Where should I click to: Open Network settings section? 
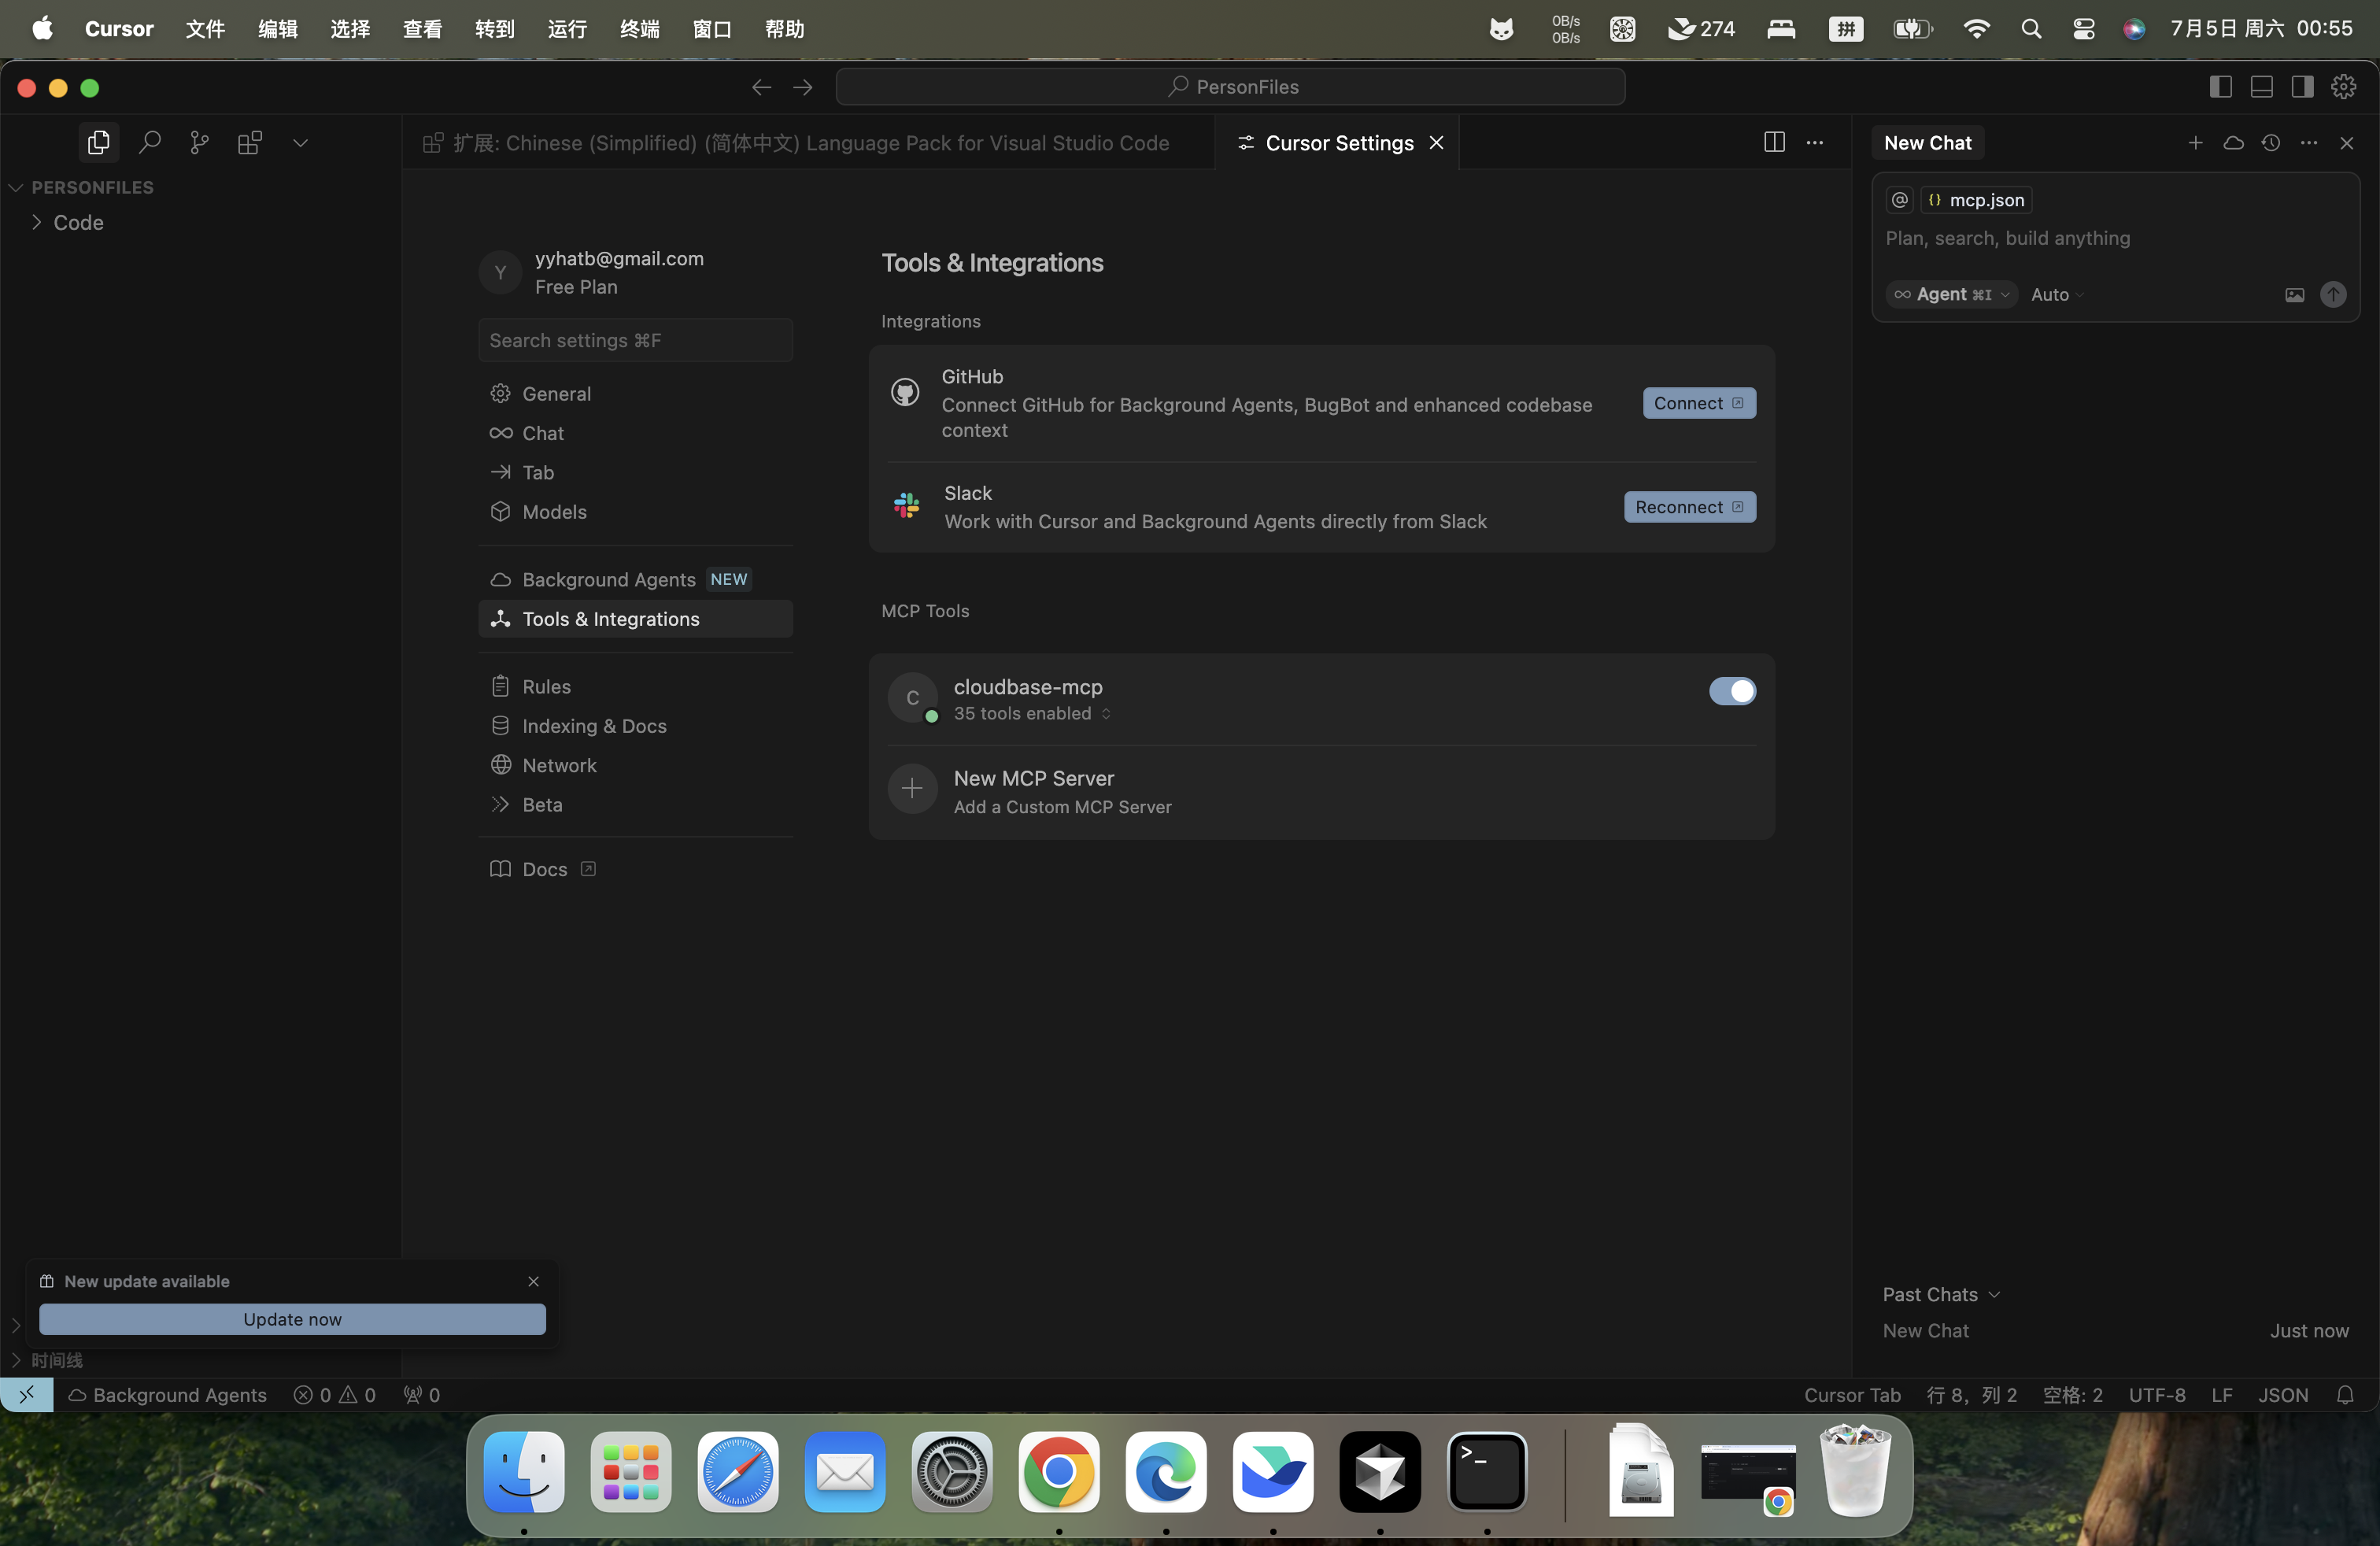(635, 765)
